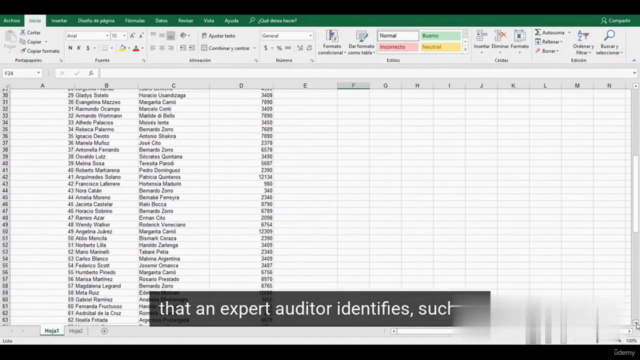Expand the Autosuma dropdown arrow

pos(569,32)
